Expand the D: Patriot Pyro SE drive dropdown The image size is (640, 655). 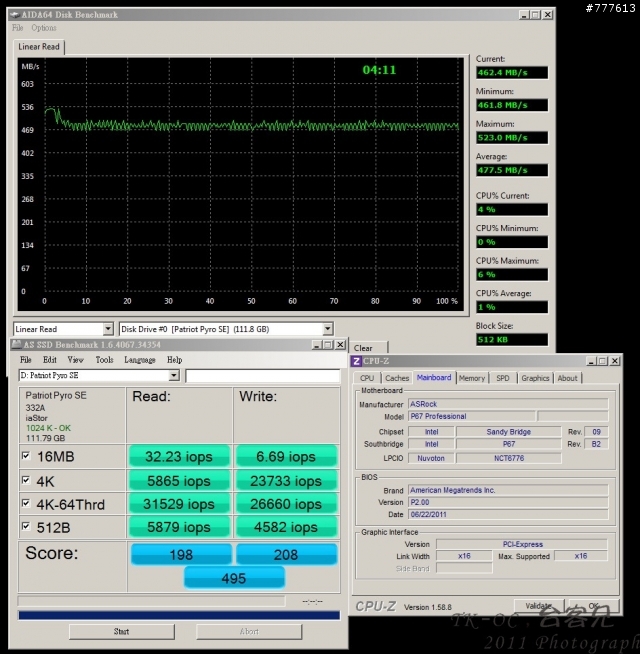pyautogui.click(x=174, y=376)
